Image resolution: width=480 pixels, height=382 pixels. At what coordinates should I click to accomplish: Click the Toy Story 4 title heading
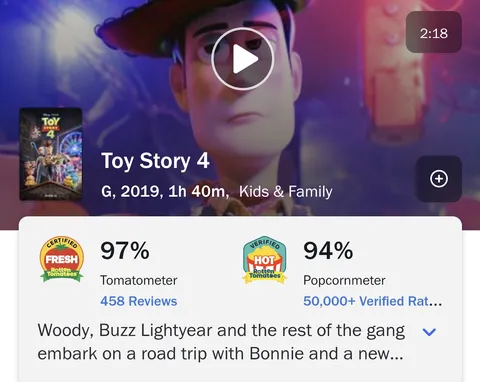[x=155, y=161]
